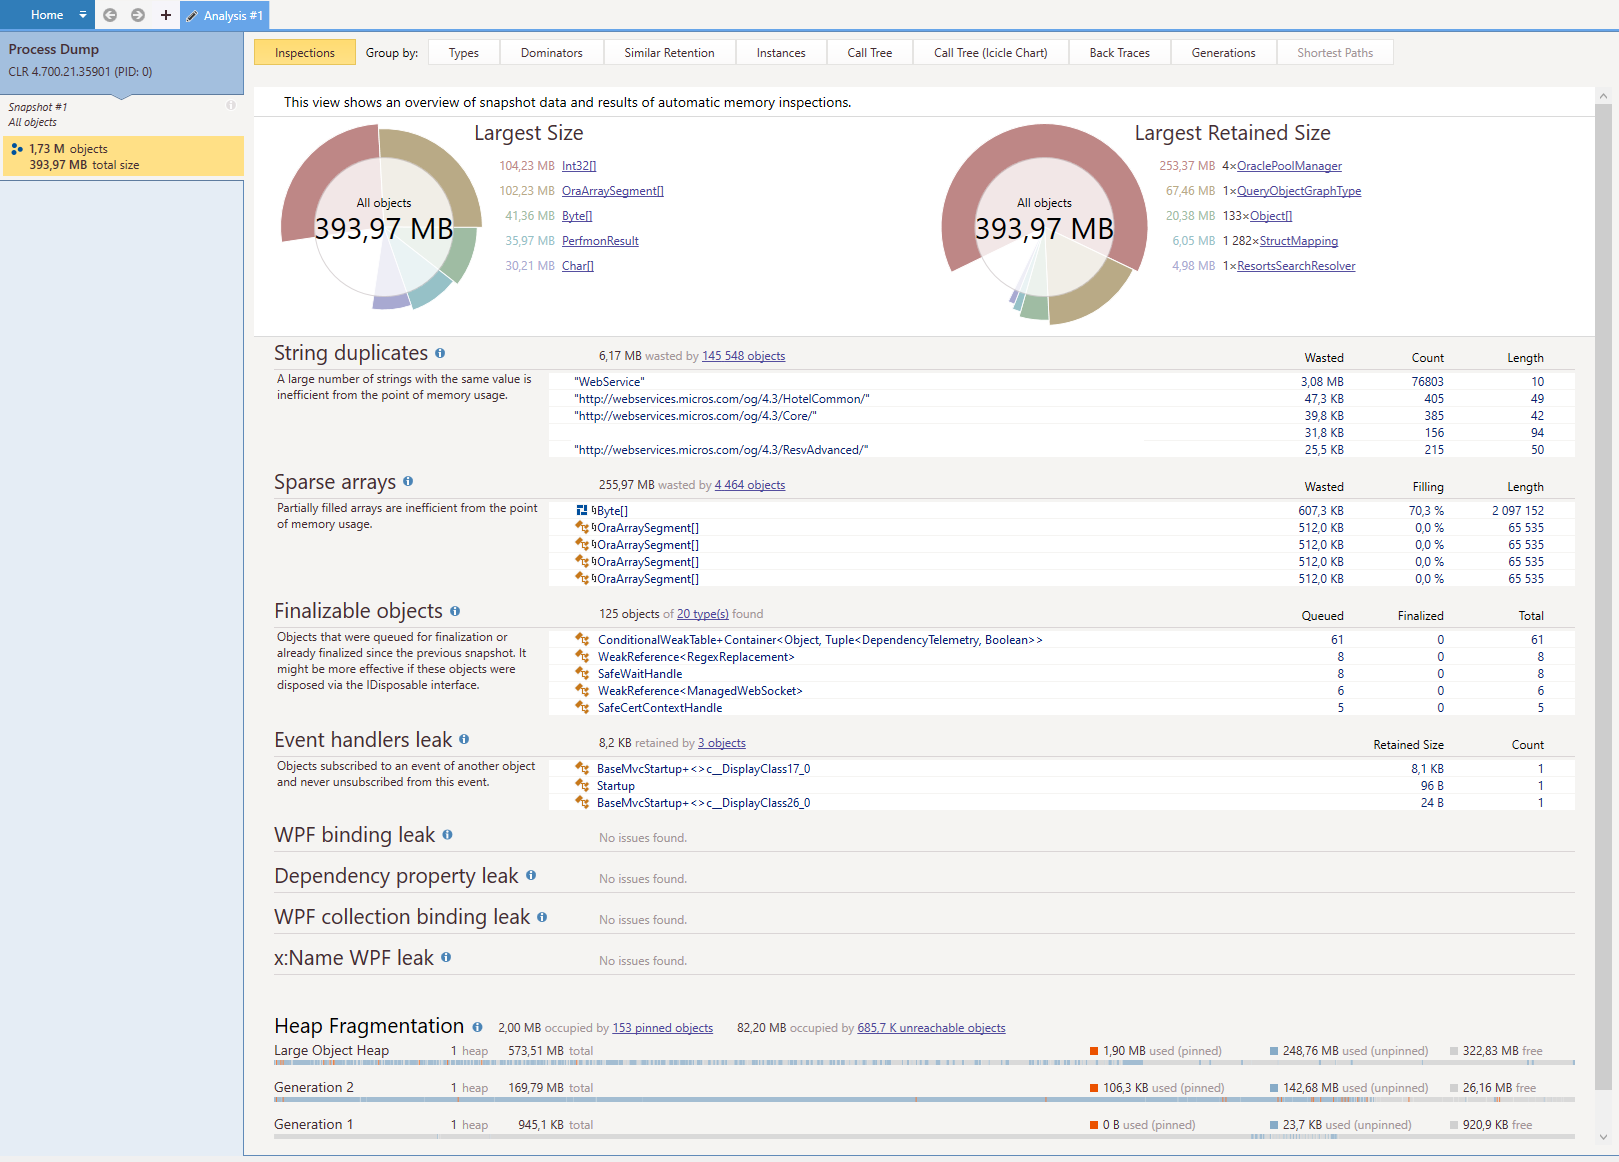Screen dimensions: 1619x1162
Task: Click info icon next to Heap Fragmentation
Action: 477,1027
